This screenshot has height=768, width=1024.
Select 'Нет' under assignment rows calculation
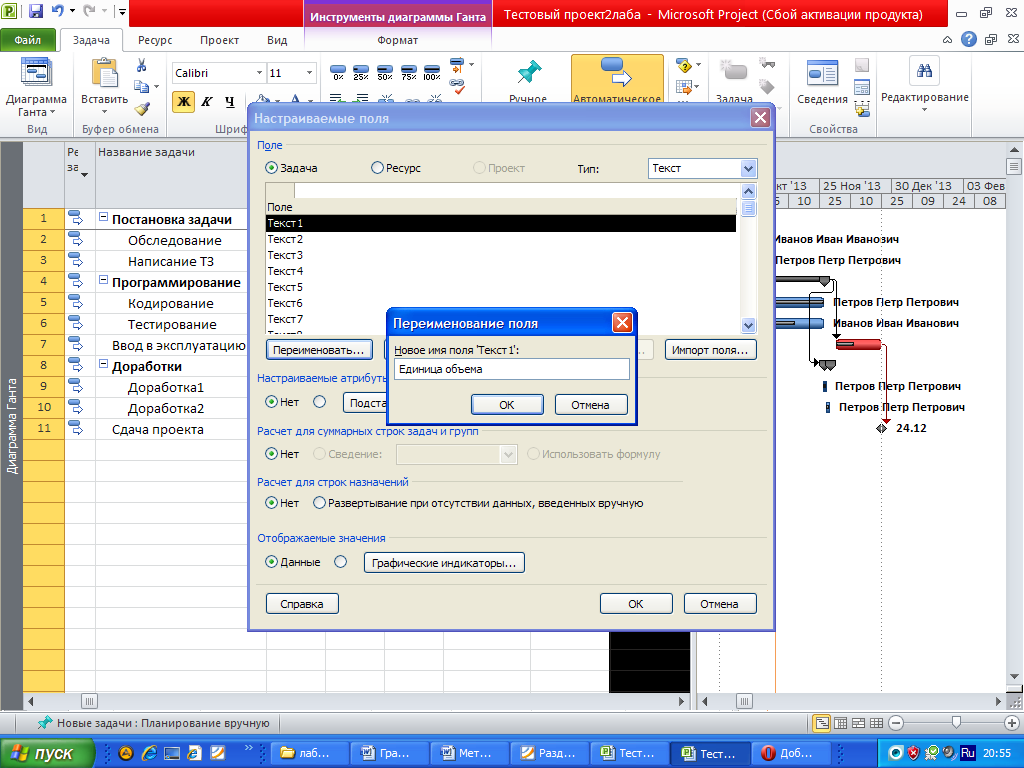pos(272,503)
